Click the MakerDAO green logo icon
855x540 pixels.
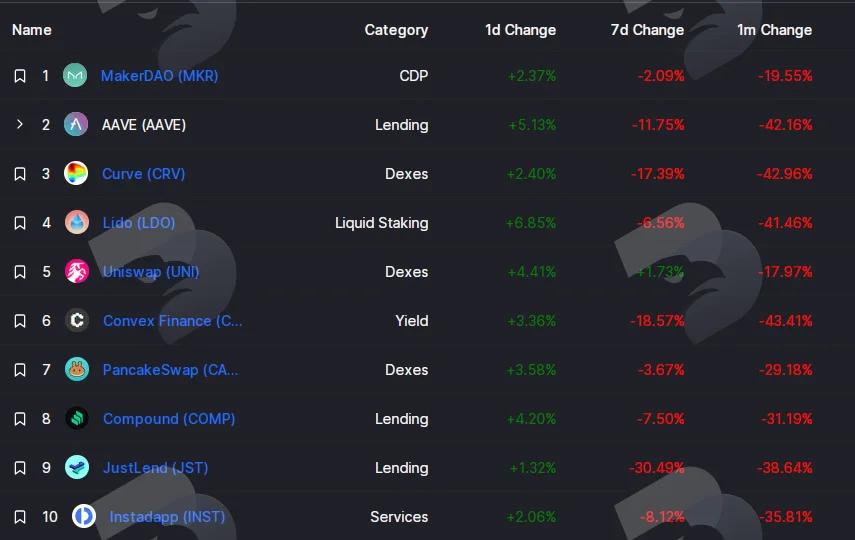75,75
